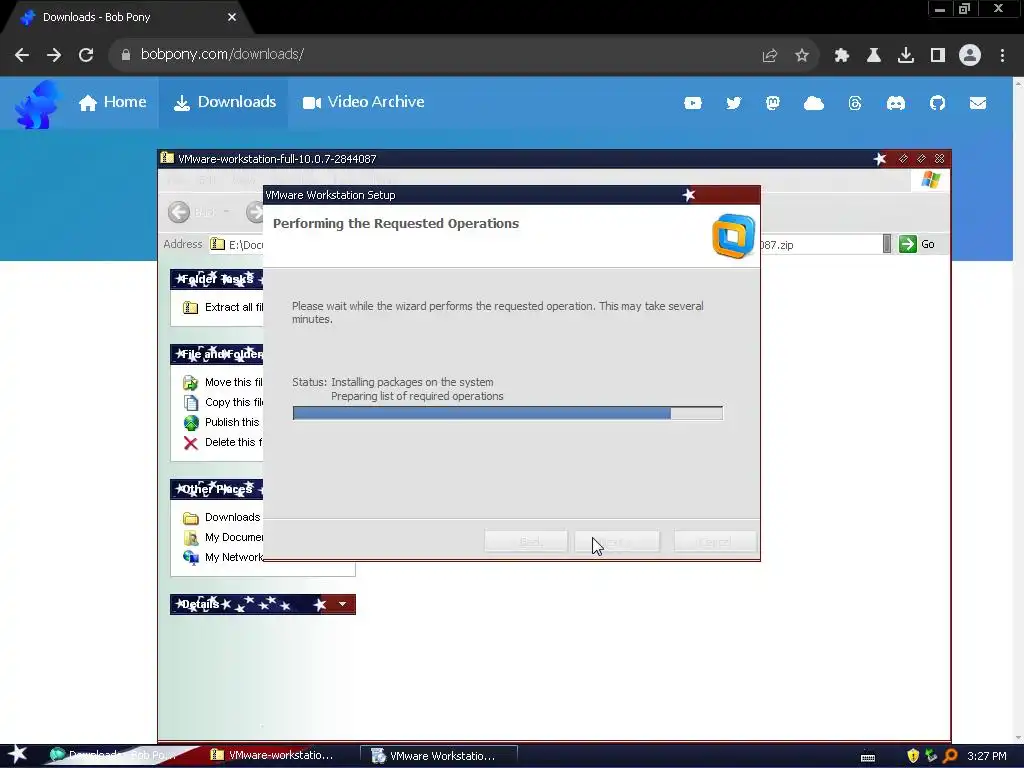Image resolution: width=1024 pixels, height=768 pixels.
Task: Click the explorer Back arrow button
Action: 179,212
